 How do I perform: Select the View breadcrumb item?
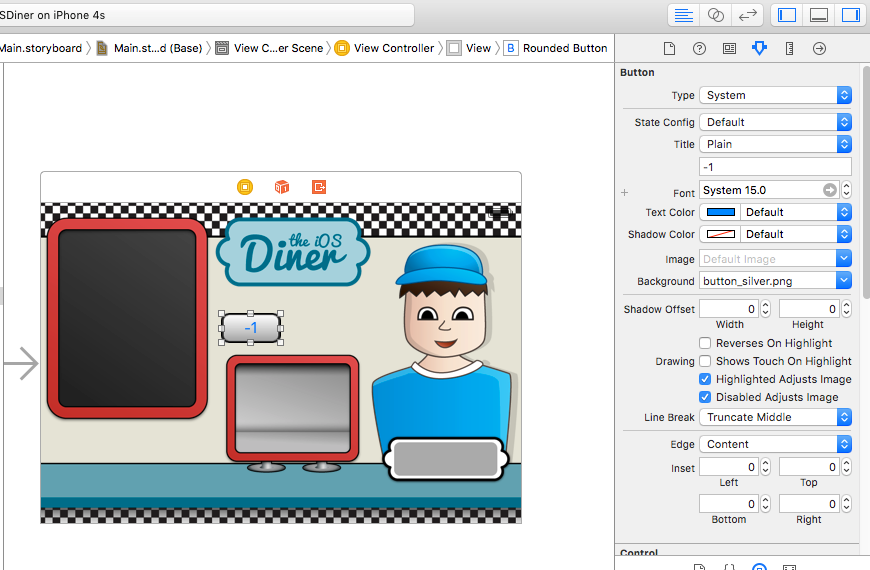pyautogui.click(x=469, y=48)
